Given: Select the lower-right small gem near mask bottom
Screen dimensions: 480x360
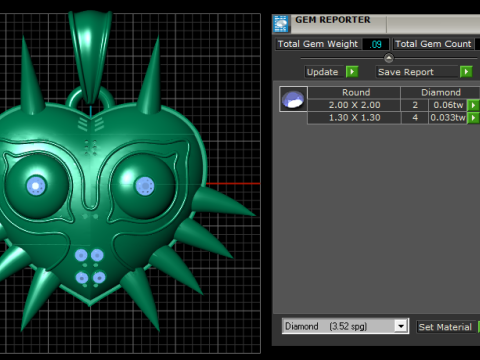Looking at the screenshot, I should coord(99,277).
